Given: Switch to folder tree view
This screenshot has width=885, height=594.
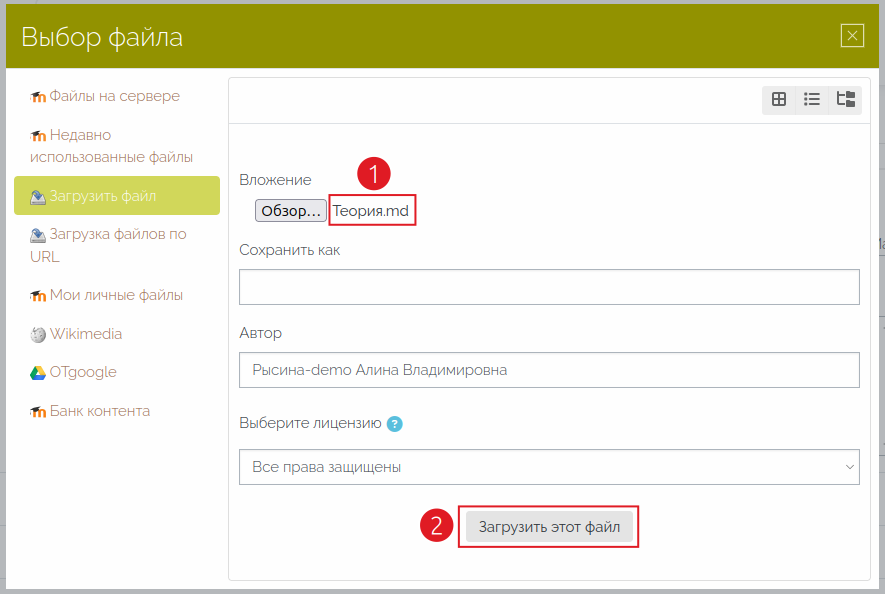Looking at the screenshot, I should coord(846,99).
